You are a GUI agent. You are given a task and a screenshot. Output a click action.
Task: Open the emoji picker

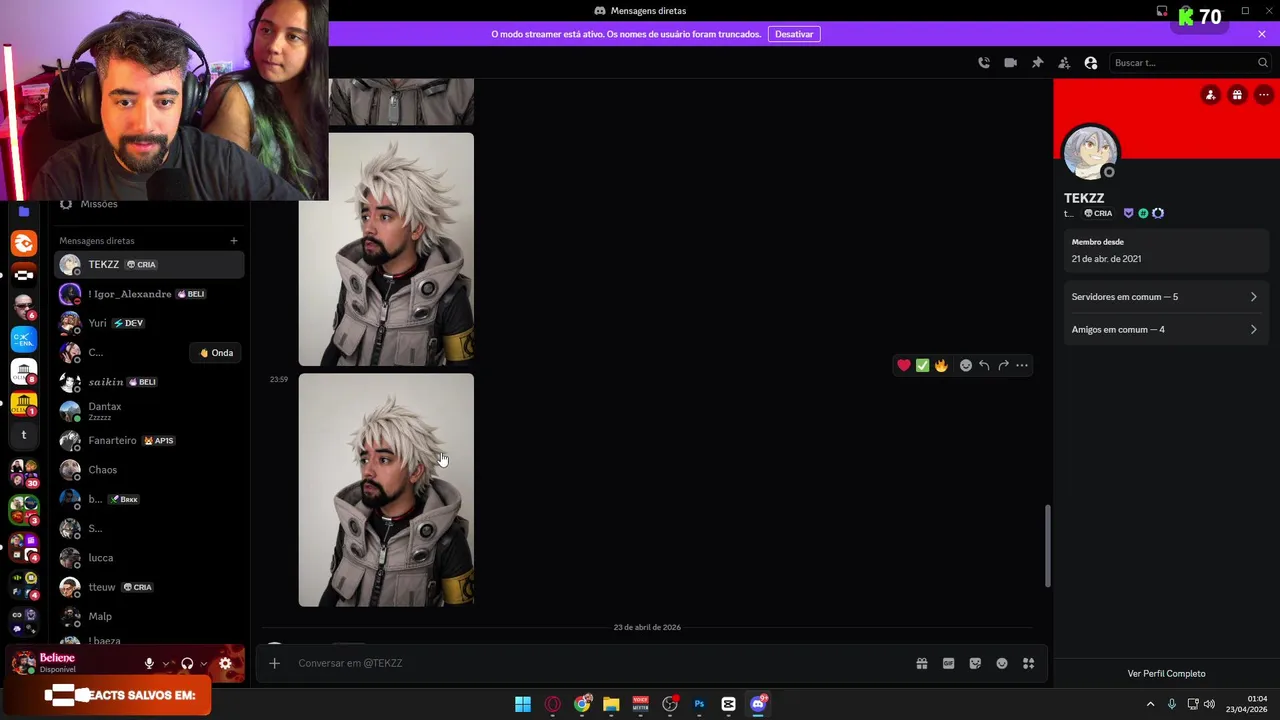(1002, 663)
